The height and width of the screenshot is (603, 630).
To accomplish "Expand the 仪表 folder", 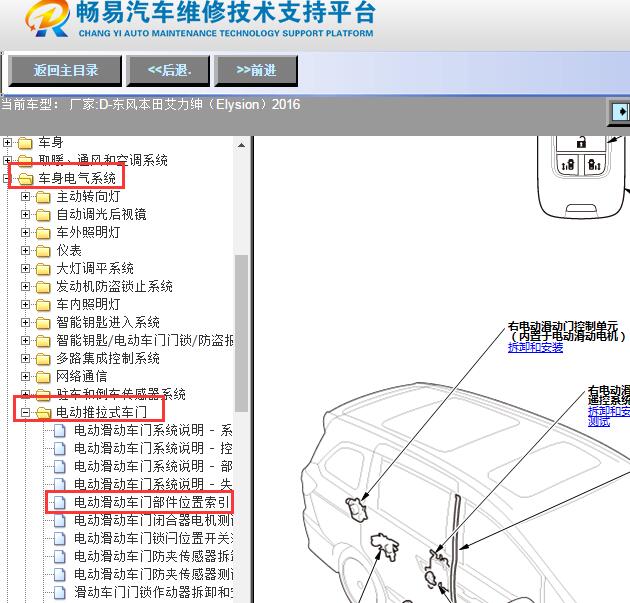I will click(25, 250).
